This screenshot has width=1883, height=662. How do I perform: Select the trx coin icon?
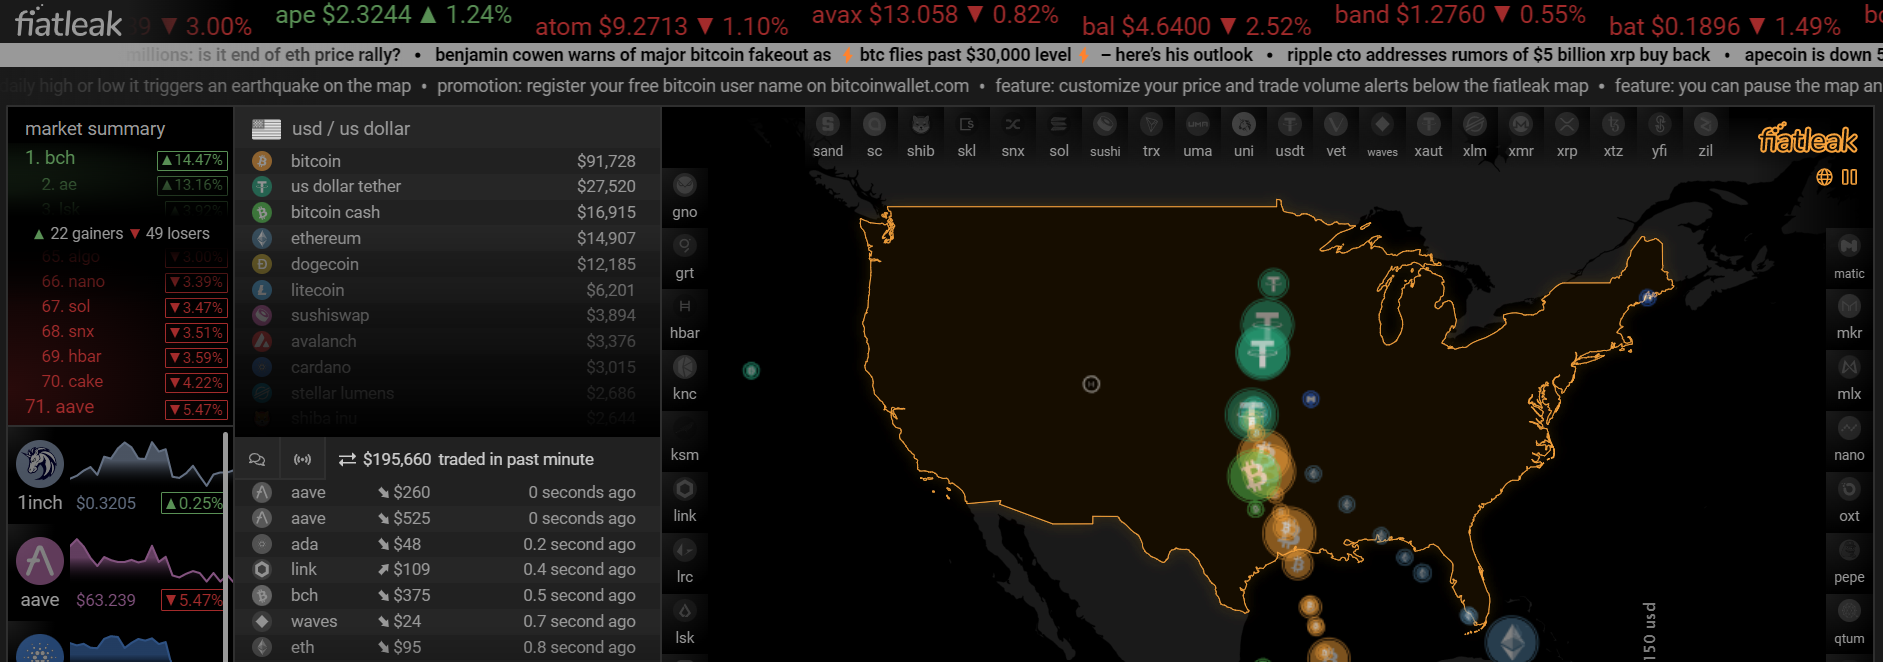click(1151, 125)
